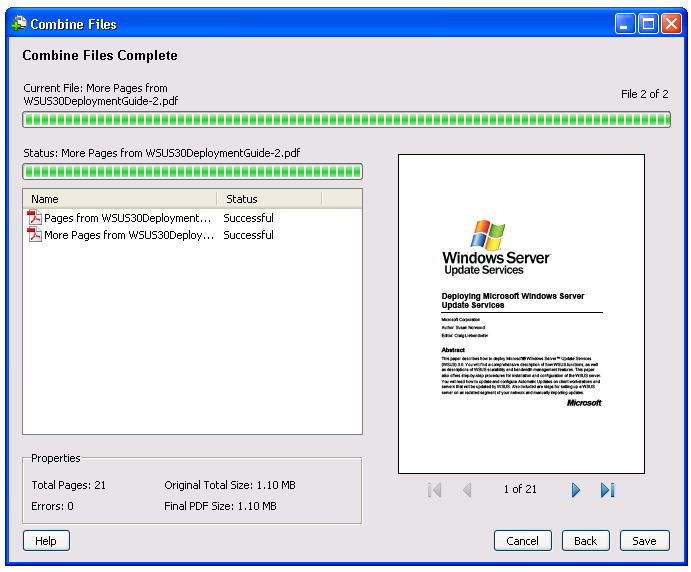Close the Combine Files window

point(671,23)
